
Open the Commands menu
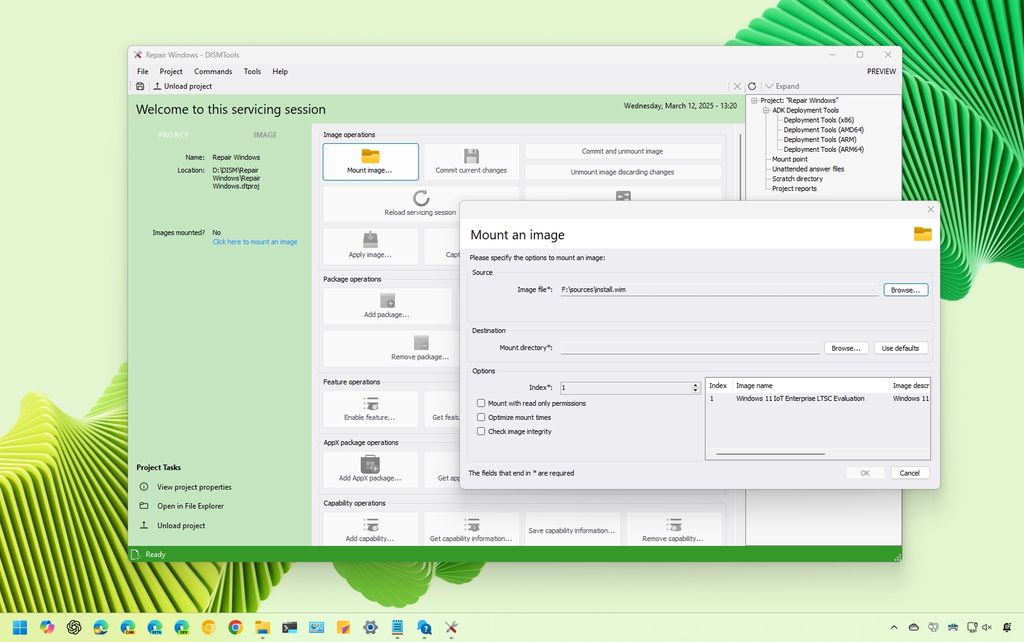(x=213, y=71)
